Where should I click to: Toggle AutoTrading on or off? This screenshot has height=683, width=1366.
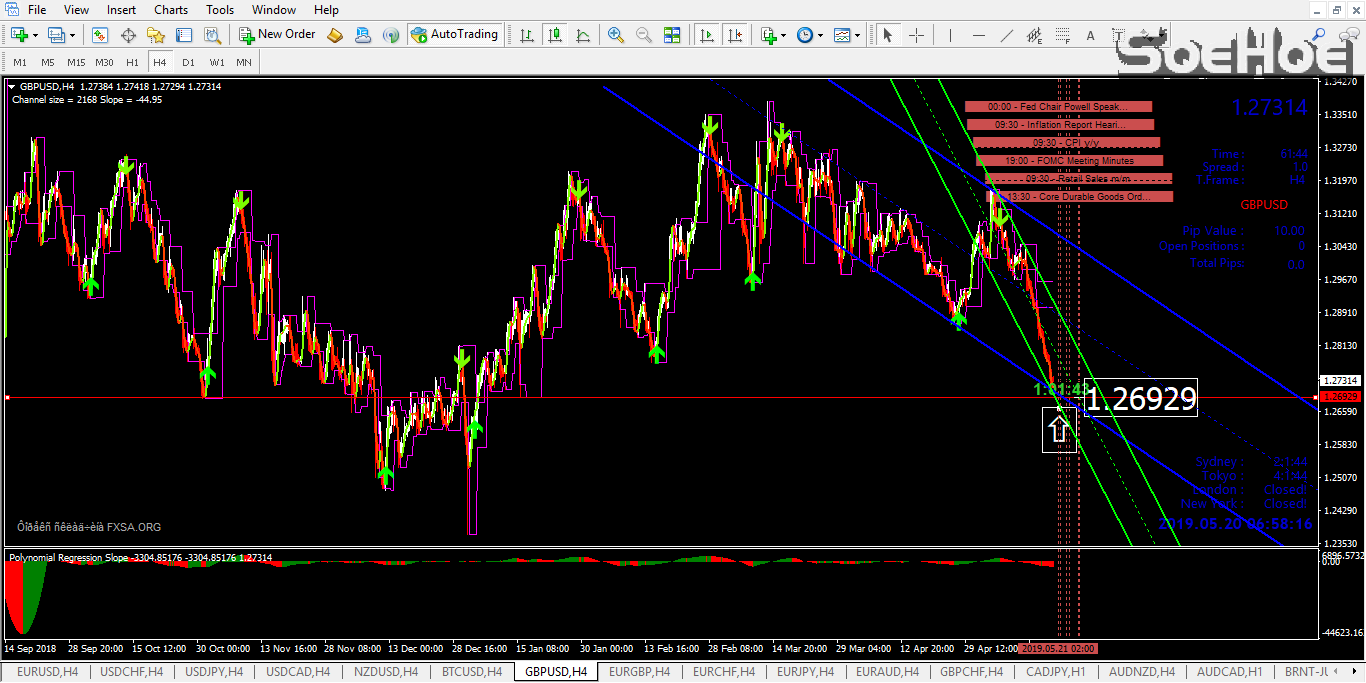(x=455, y=33)
